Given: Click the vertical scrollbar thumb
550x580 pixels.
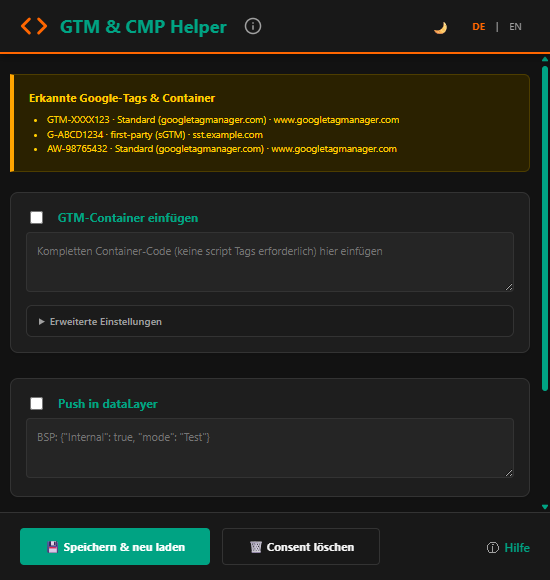Looking at the screenshot, I should 544,228.
